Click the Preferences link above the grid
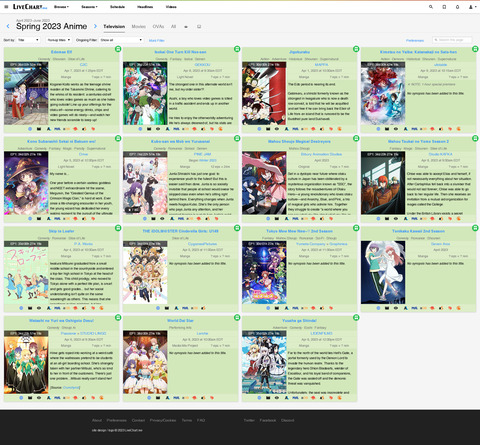The width and height of the screenshot is (480, 445). click(x=415, y=40)
